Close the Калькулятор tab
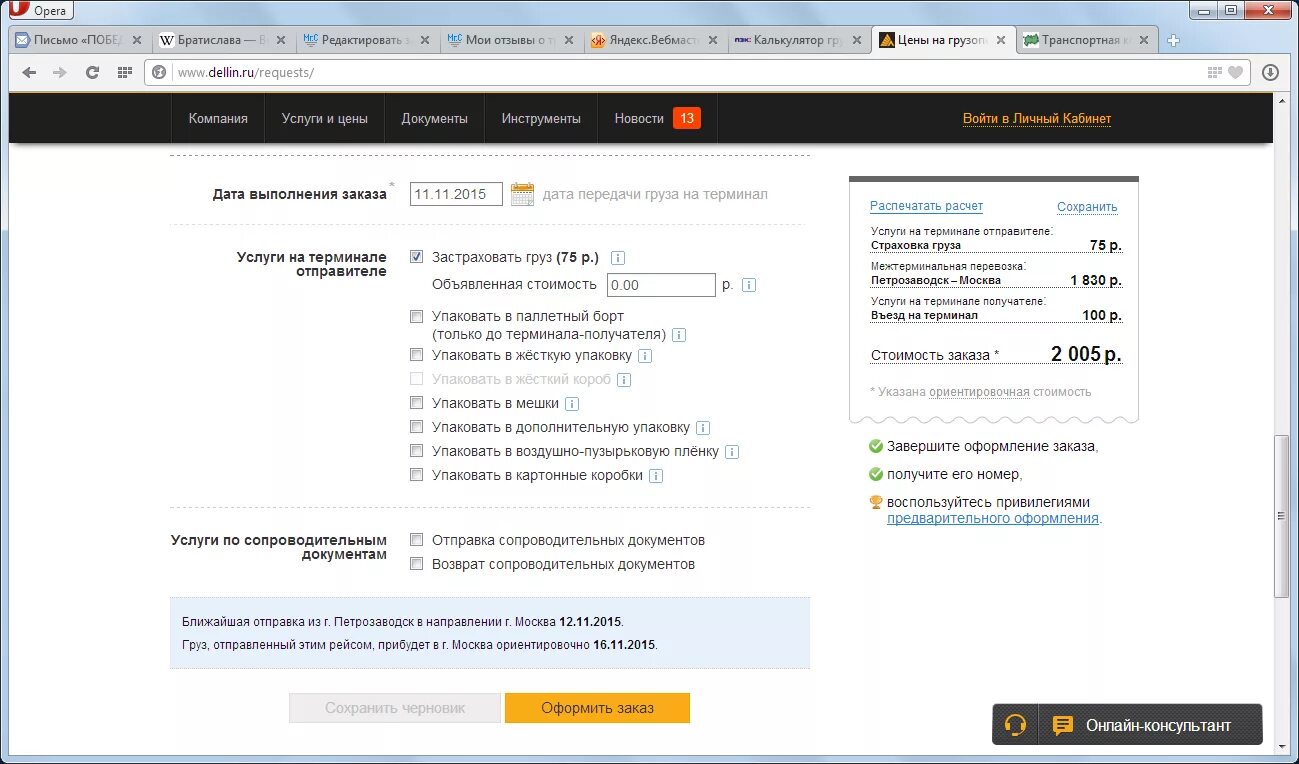The height and width of the screenshot is (764, 1299). point(857,41)
